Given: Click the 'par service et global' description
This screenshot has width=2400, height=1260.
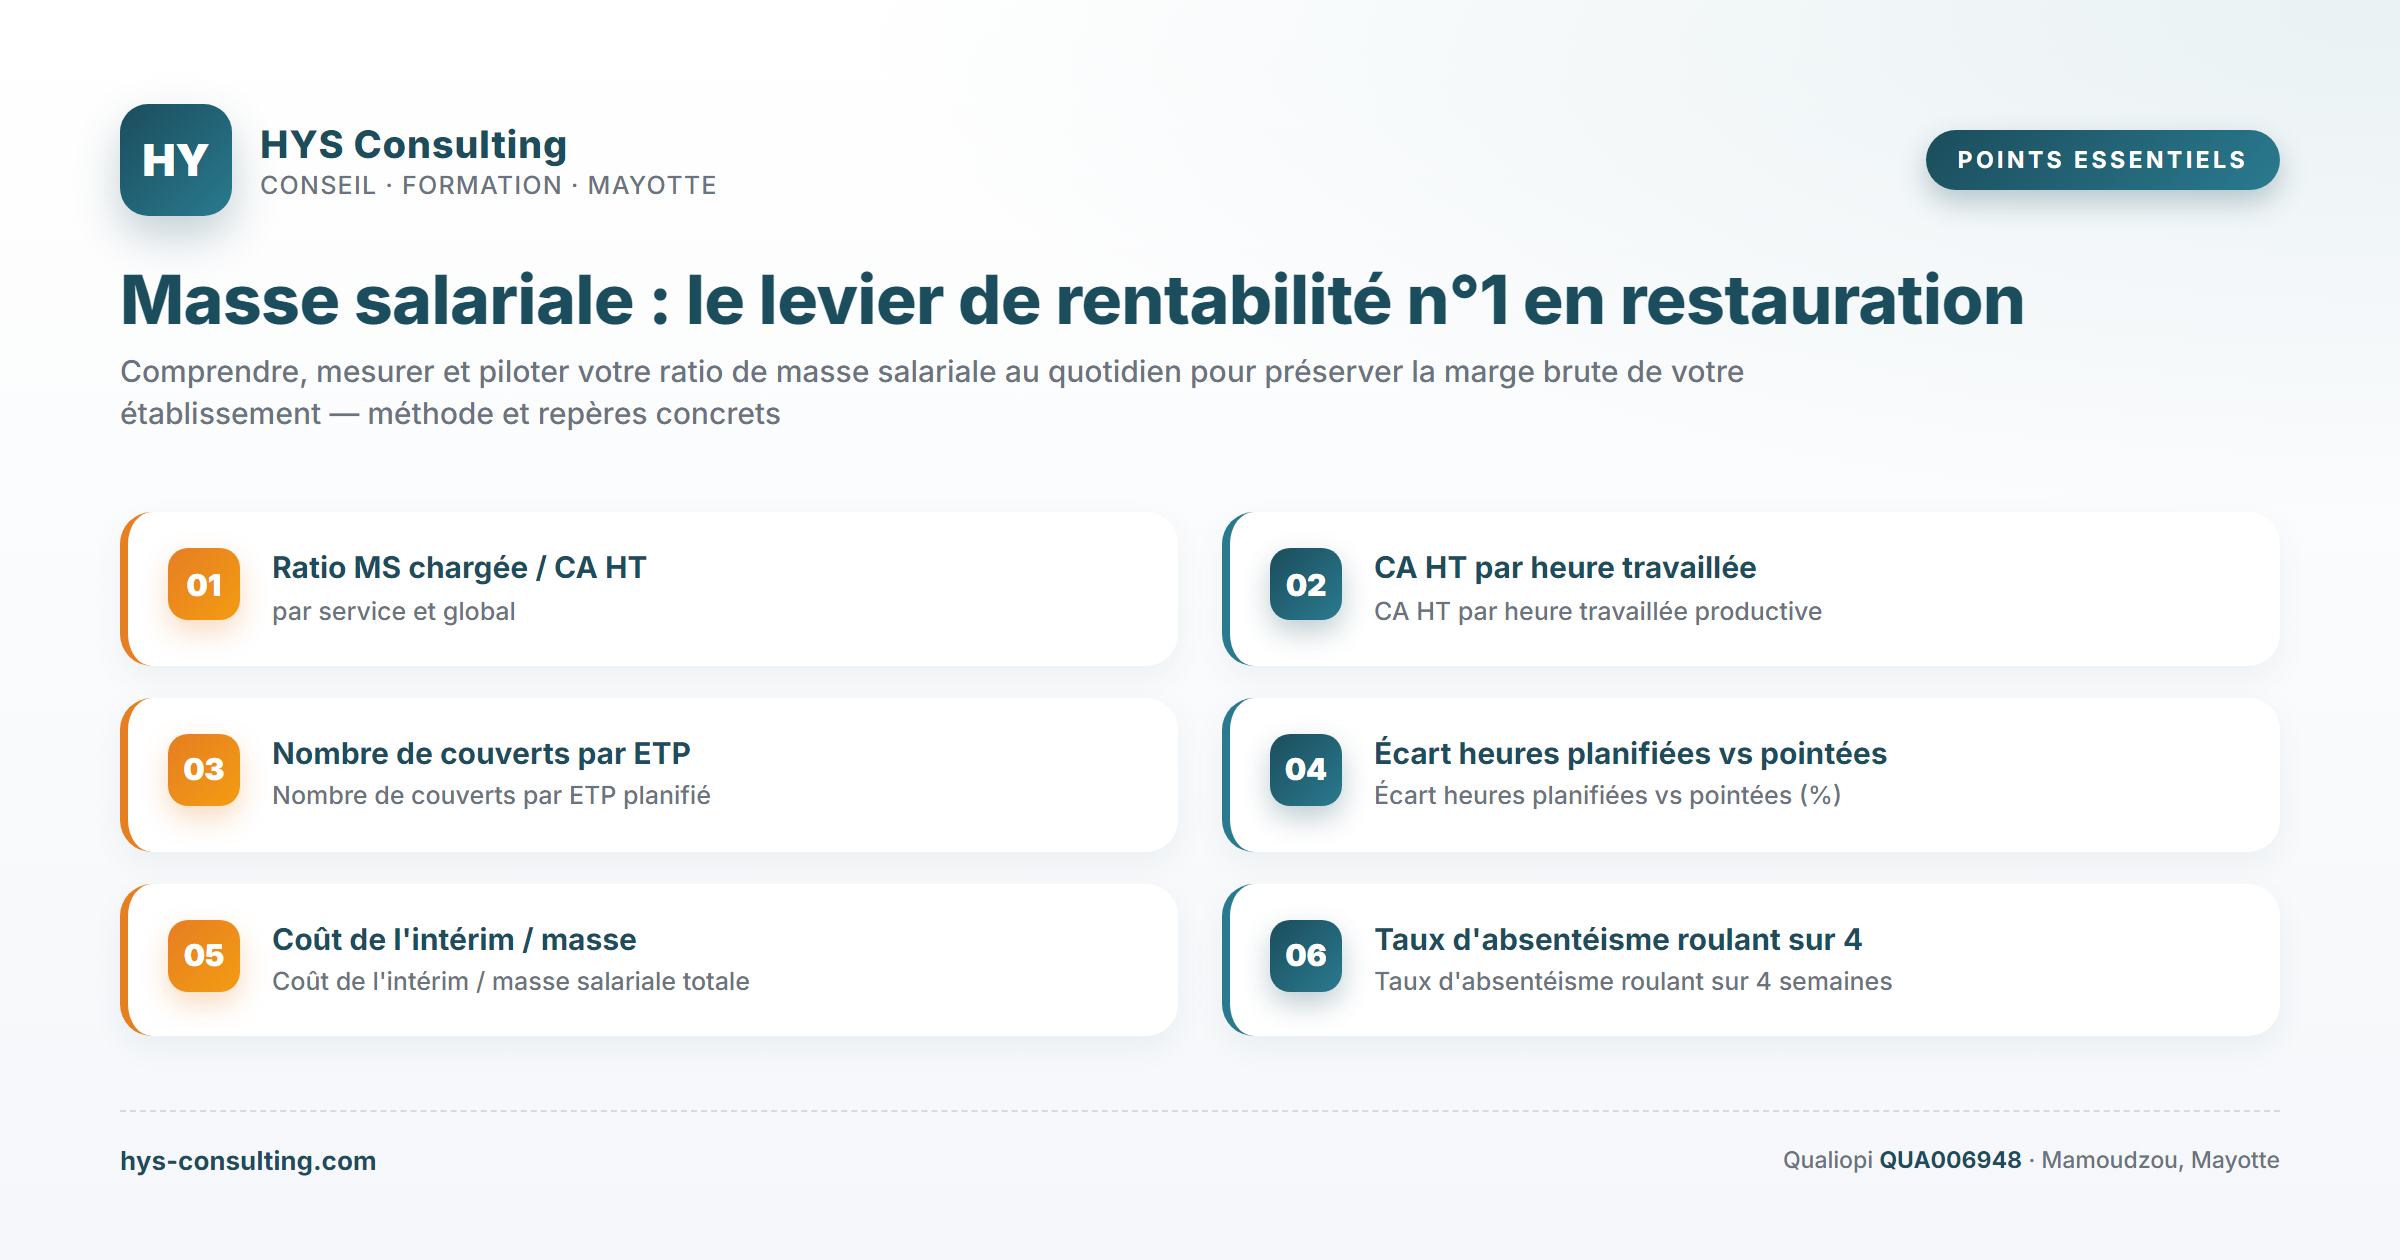Looking at the screenshot, I should 394,611.
